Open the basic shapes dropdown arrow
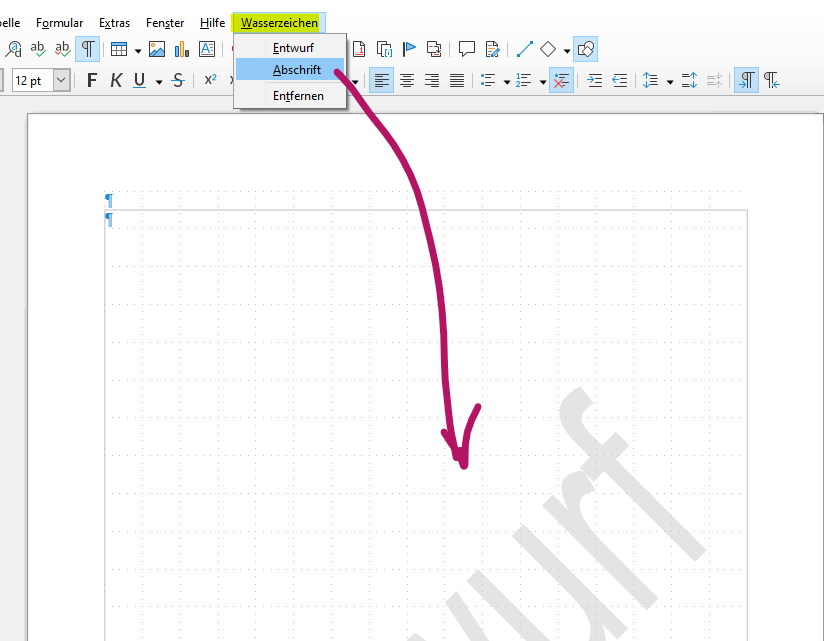Screen dimensions: 824x641 pyautogui.click(x=567, y=50)
